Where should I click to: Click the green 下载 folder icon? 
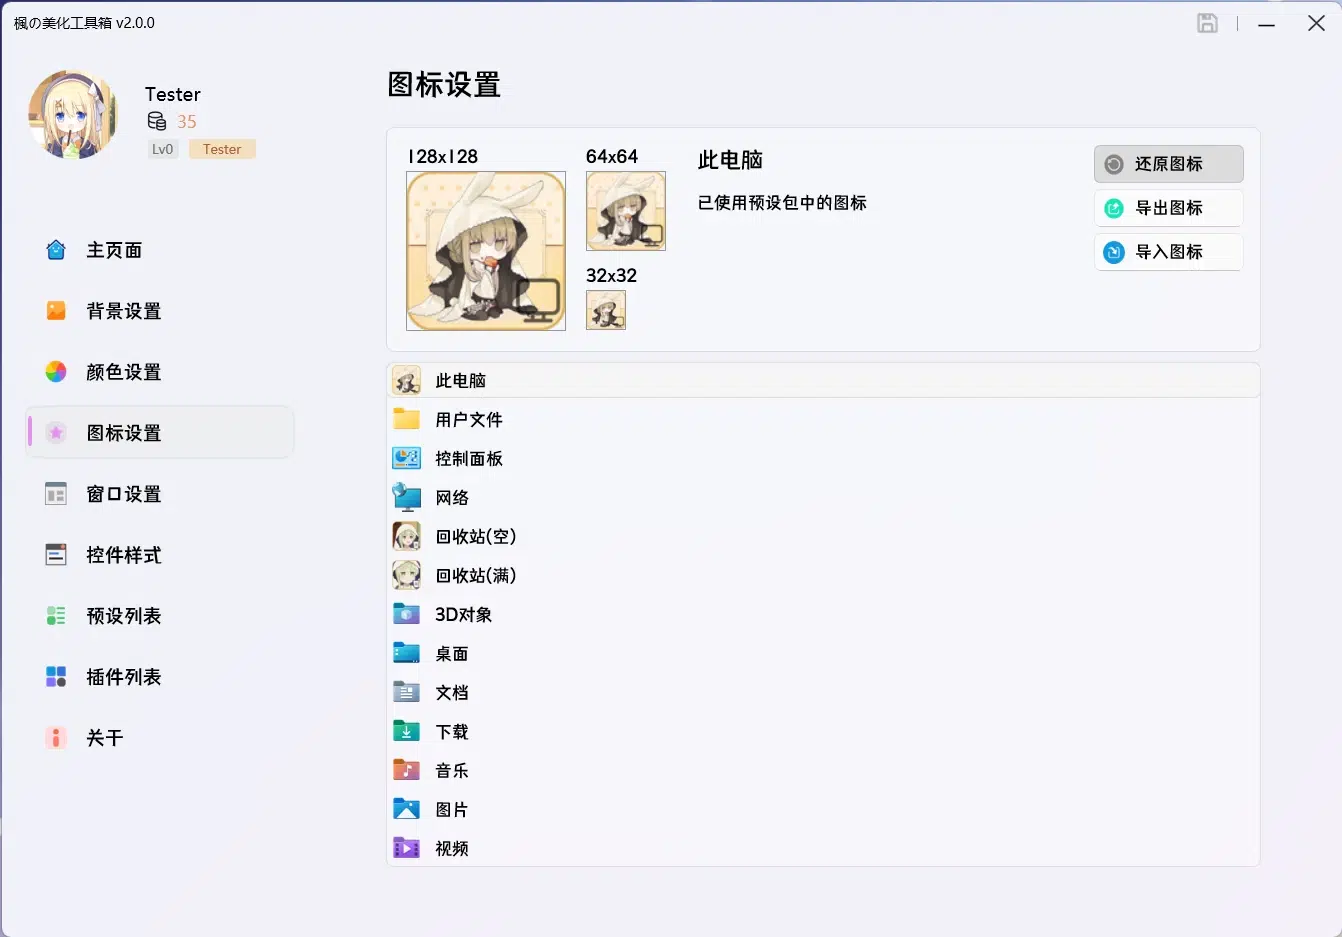click(x=406, y=731)
